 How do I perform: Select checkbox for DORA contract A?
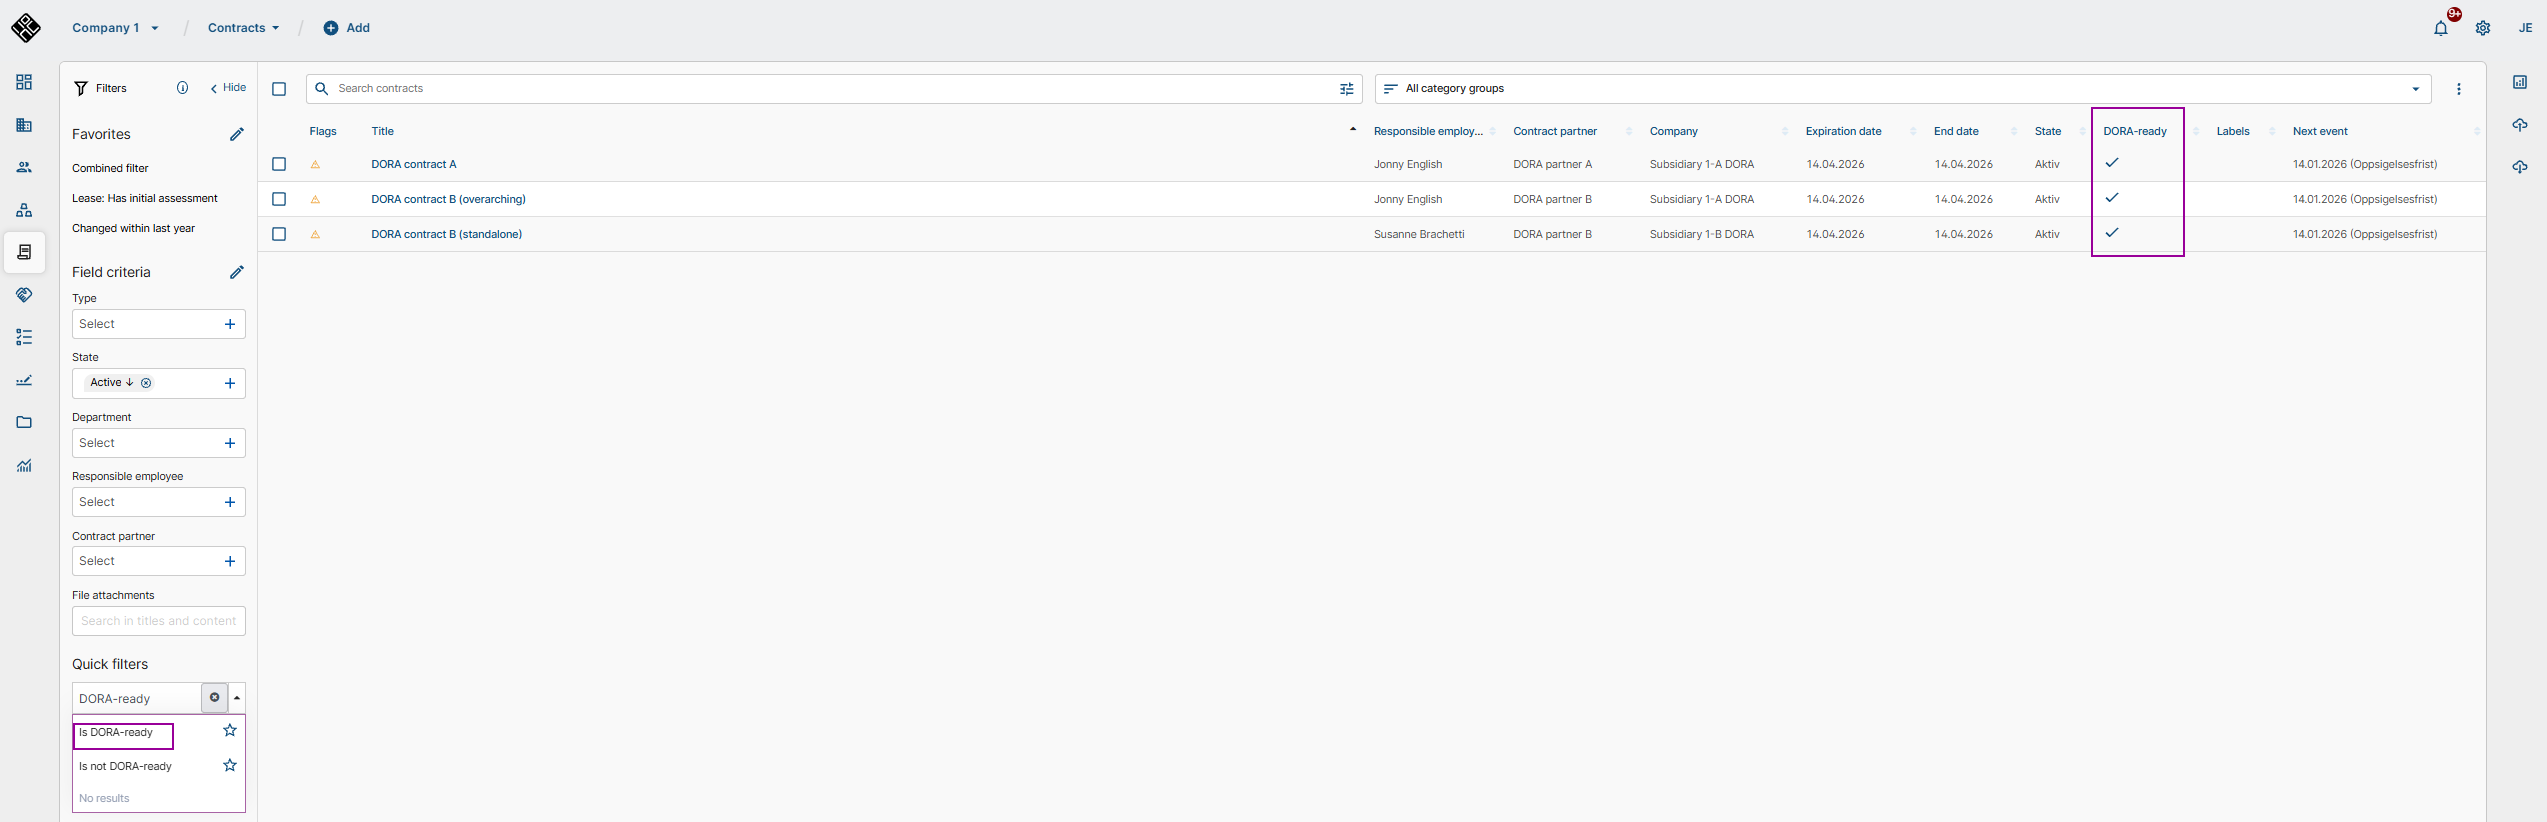click(x=279, y=164)
